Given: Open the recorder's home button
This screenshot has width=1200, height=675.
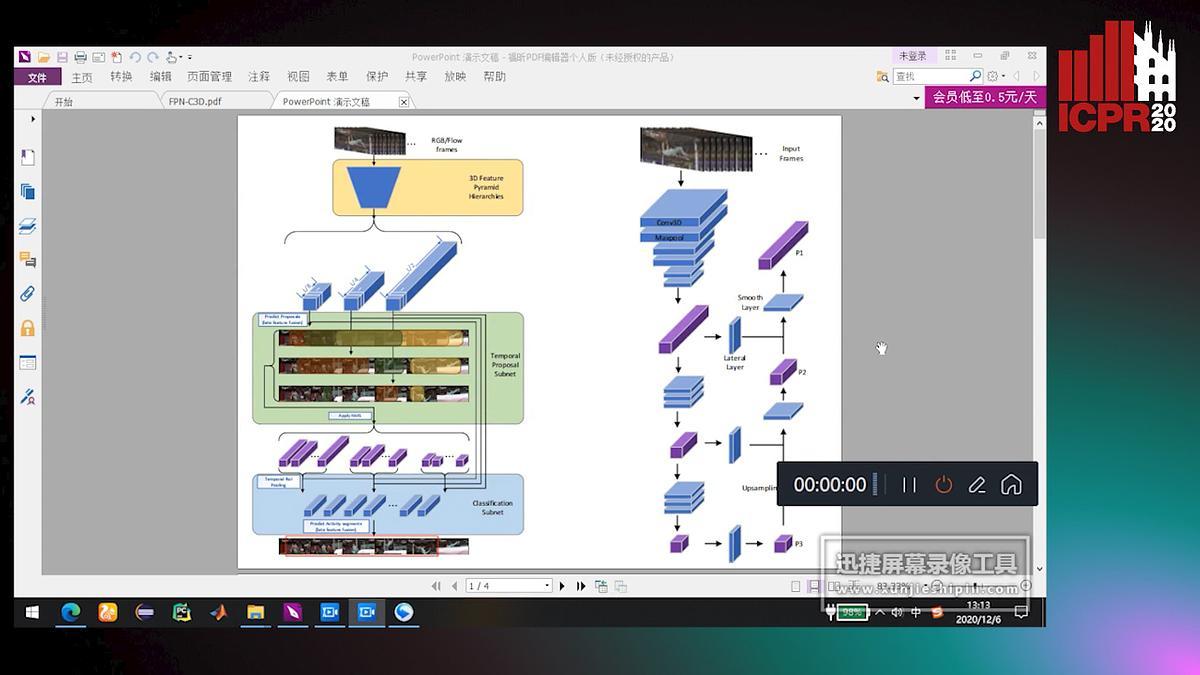Looking at the screenshot, I should click(1011, 484).
